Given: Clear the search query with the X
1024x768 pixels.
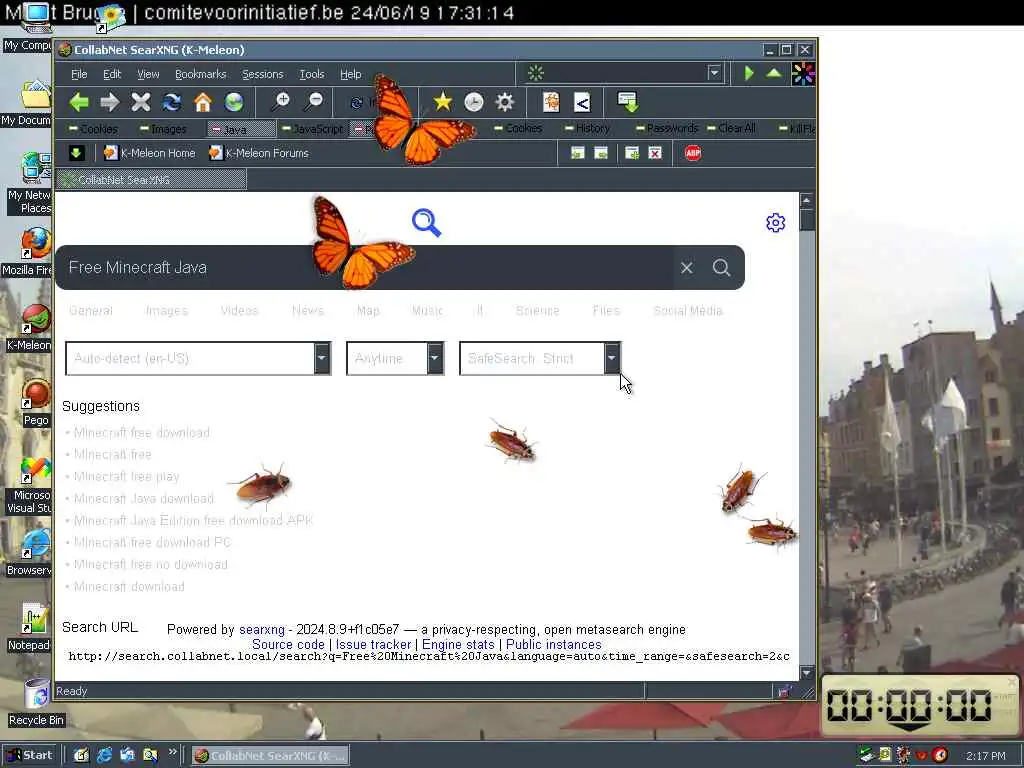Looking at the screenshot, I should (686, 268).
